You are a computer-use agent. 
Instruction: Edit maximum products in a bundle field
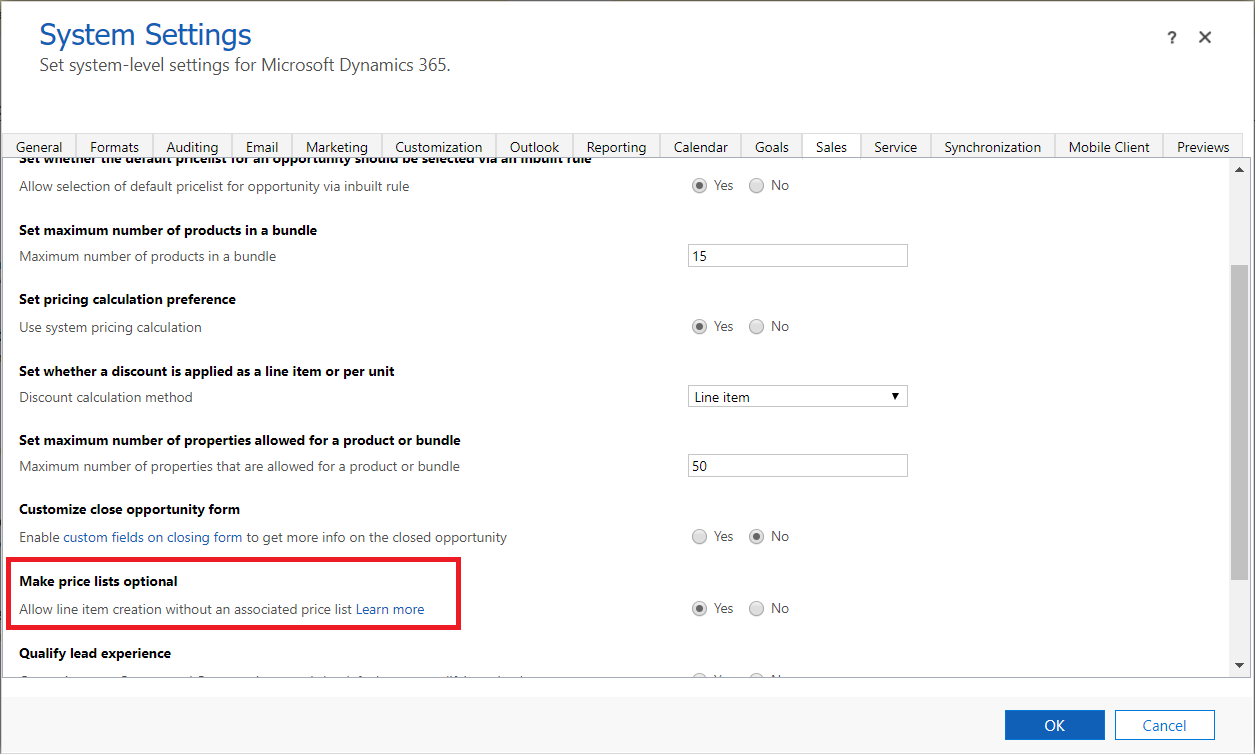pyautogui.click(x=798, y=256)
